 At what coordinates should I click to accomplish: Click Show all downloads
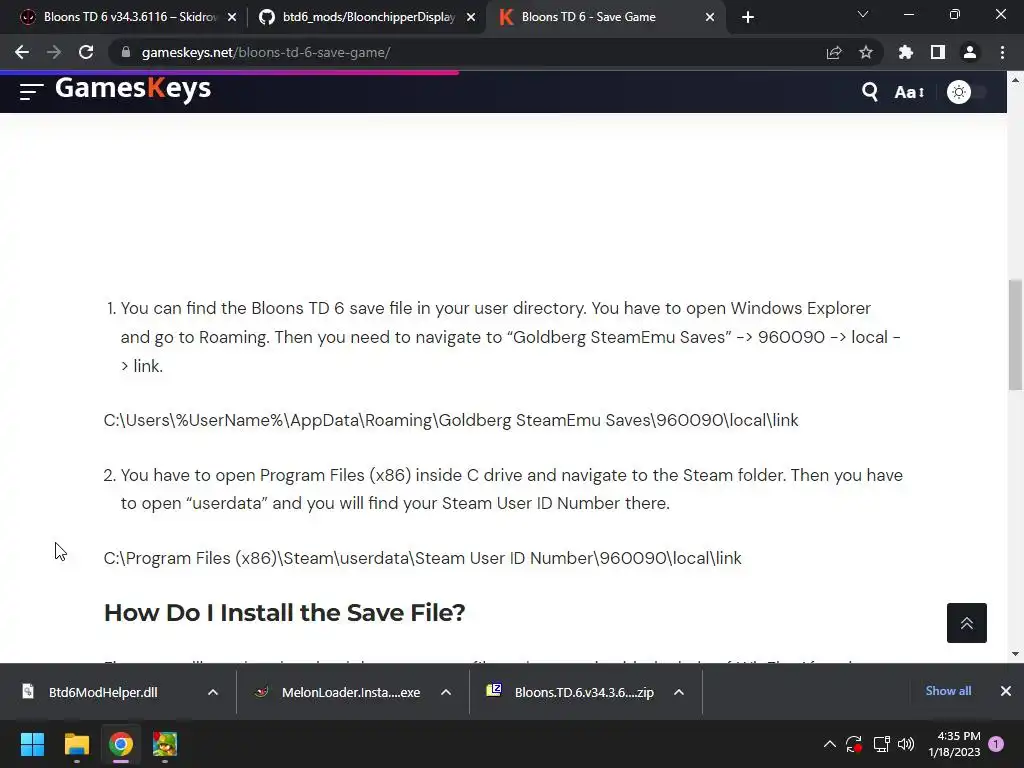tap(948, 691)
